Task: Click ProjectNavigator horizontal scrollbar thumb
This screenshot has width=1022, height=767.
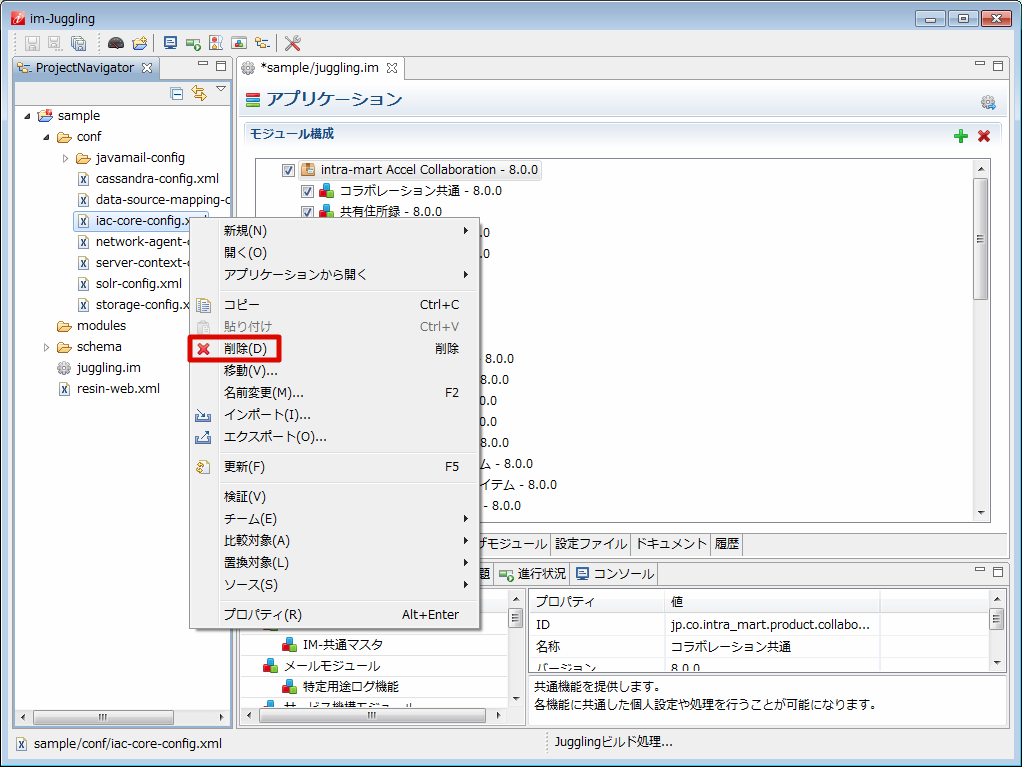Action: point(103,717)
